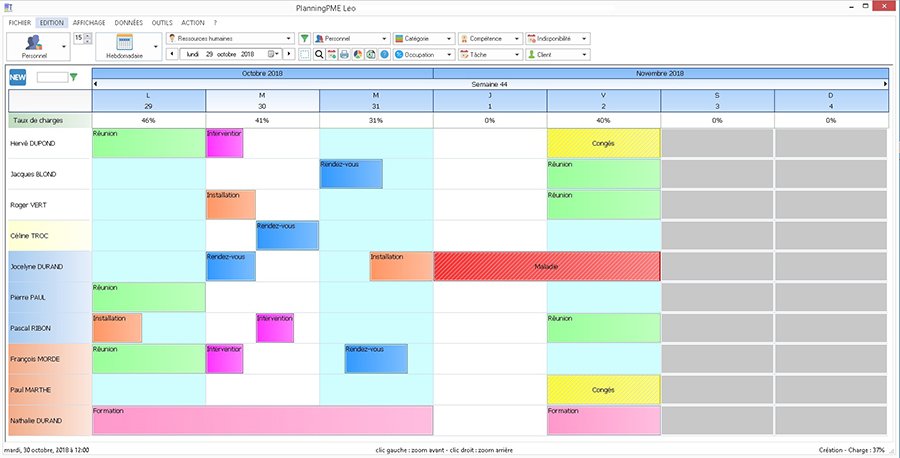
Task: Open the ? help menu
Action: (x=215, y=23)
